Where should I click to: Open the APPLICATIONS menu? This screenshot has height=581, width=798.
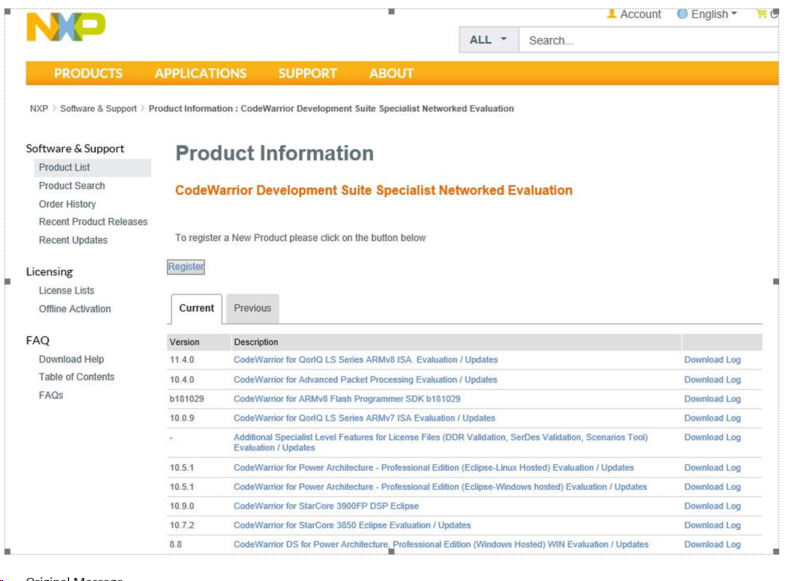click(200, 73)
